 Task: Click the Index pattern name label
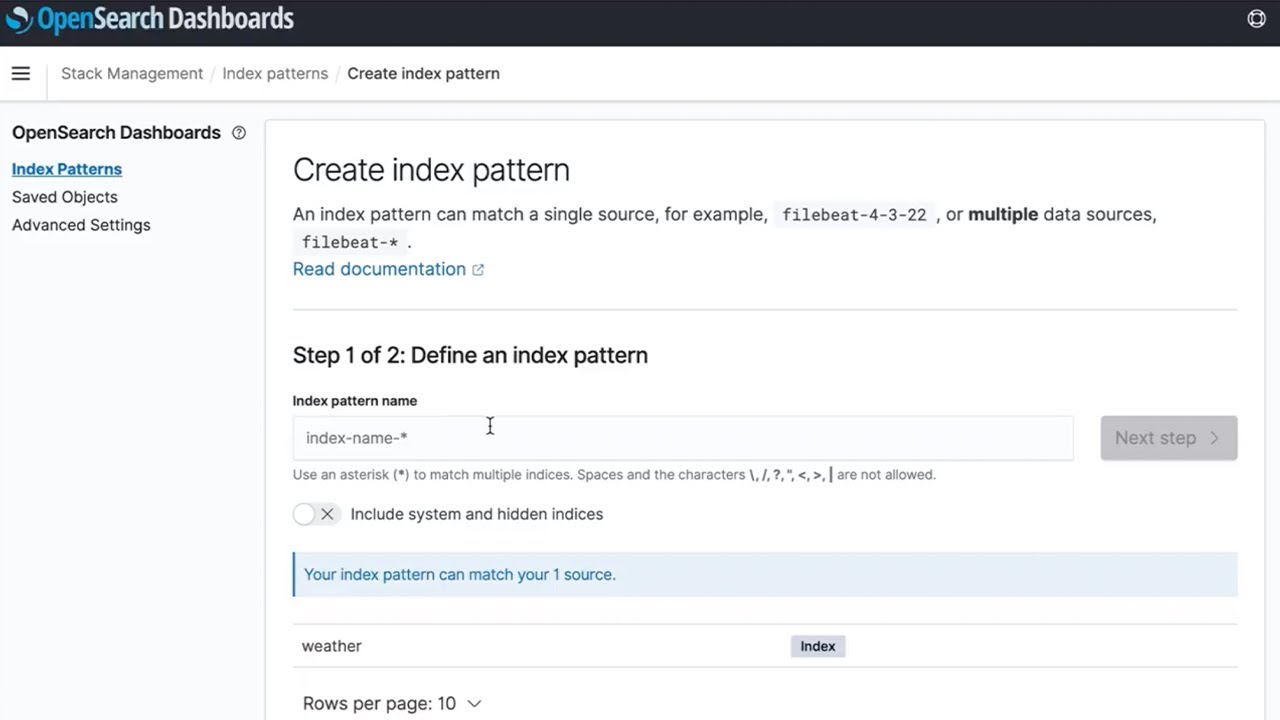(x=355, y=401)
